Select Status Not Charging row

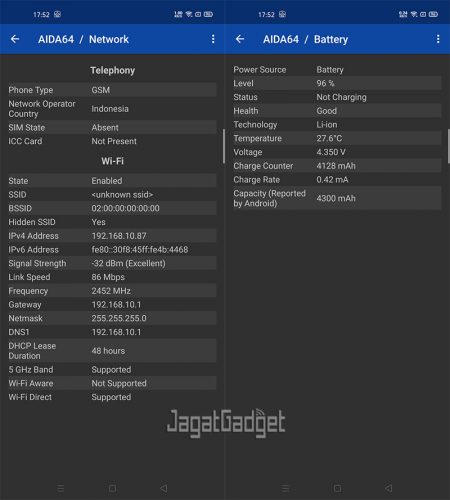click(x=337, y=97)
